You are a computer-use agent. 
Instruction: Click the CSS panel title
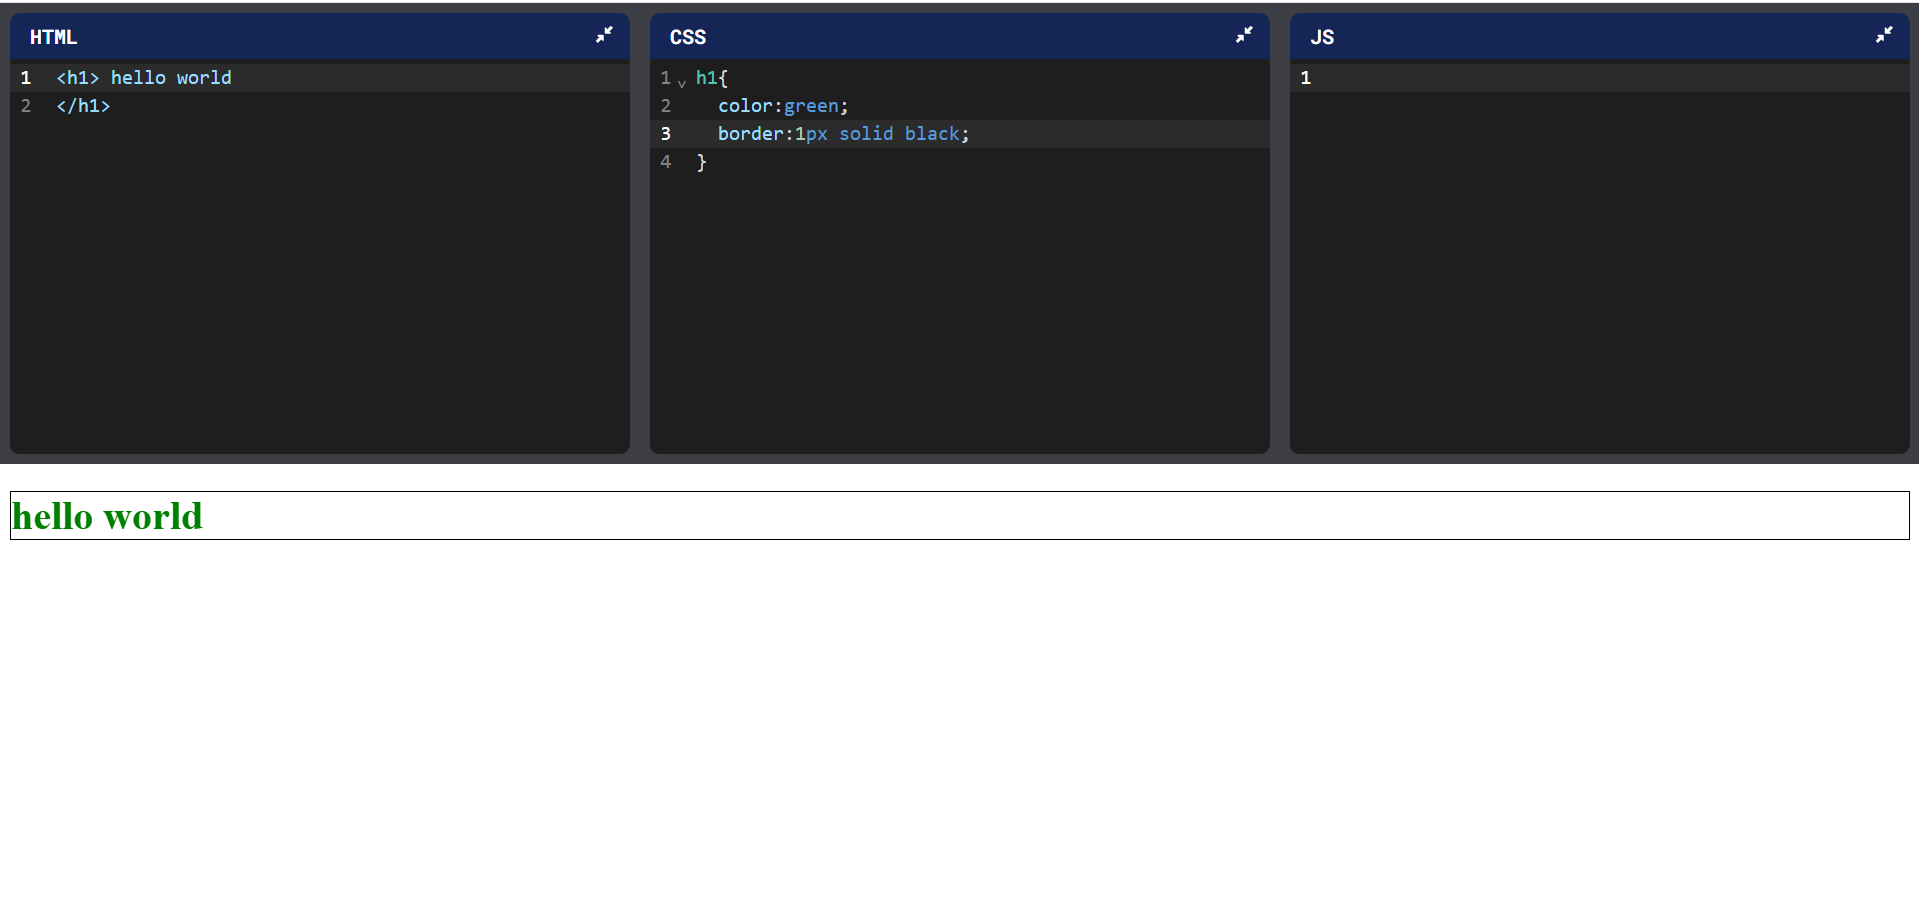[x=688, y=37]
